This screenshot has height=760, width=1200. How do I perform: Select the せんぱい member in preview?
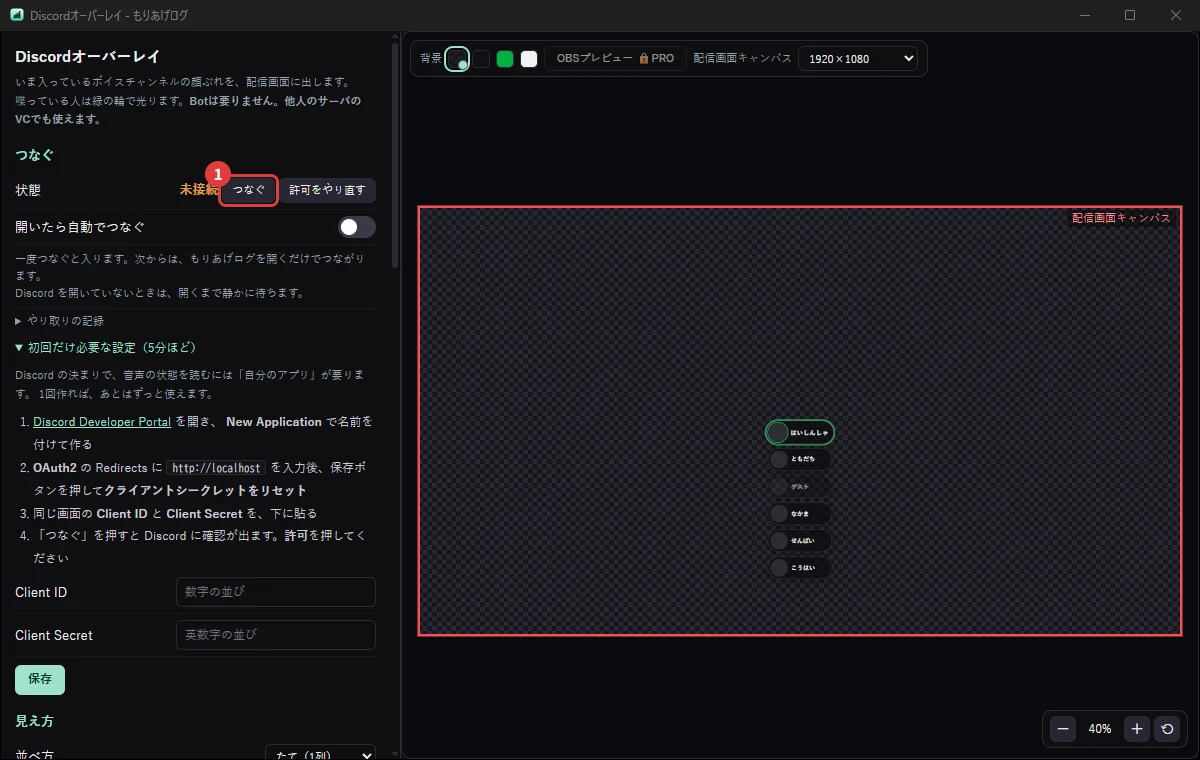800,540
